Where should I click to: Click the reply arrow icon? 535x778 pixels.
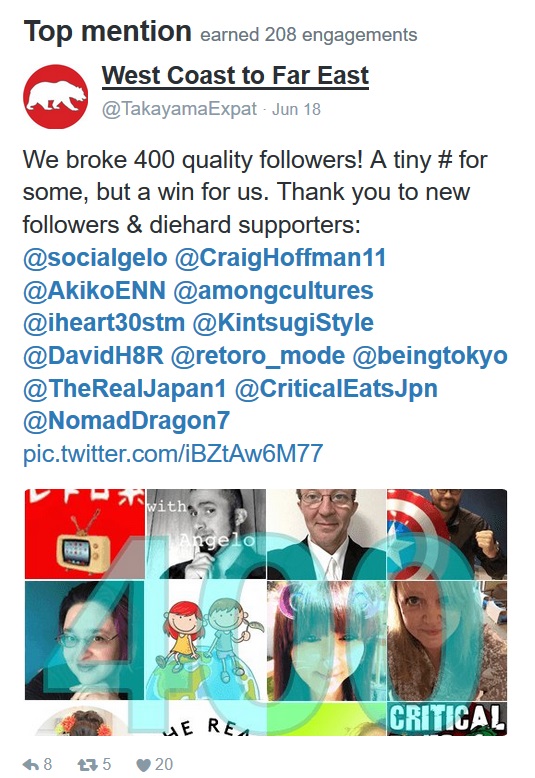[x=31, y=765]
